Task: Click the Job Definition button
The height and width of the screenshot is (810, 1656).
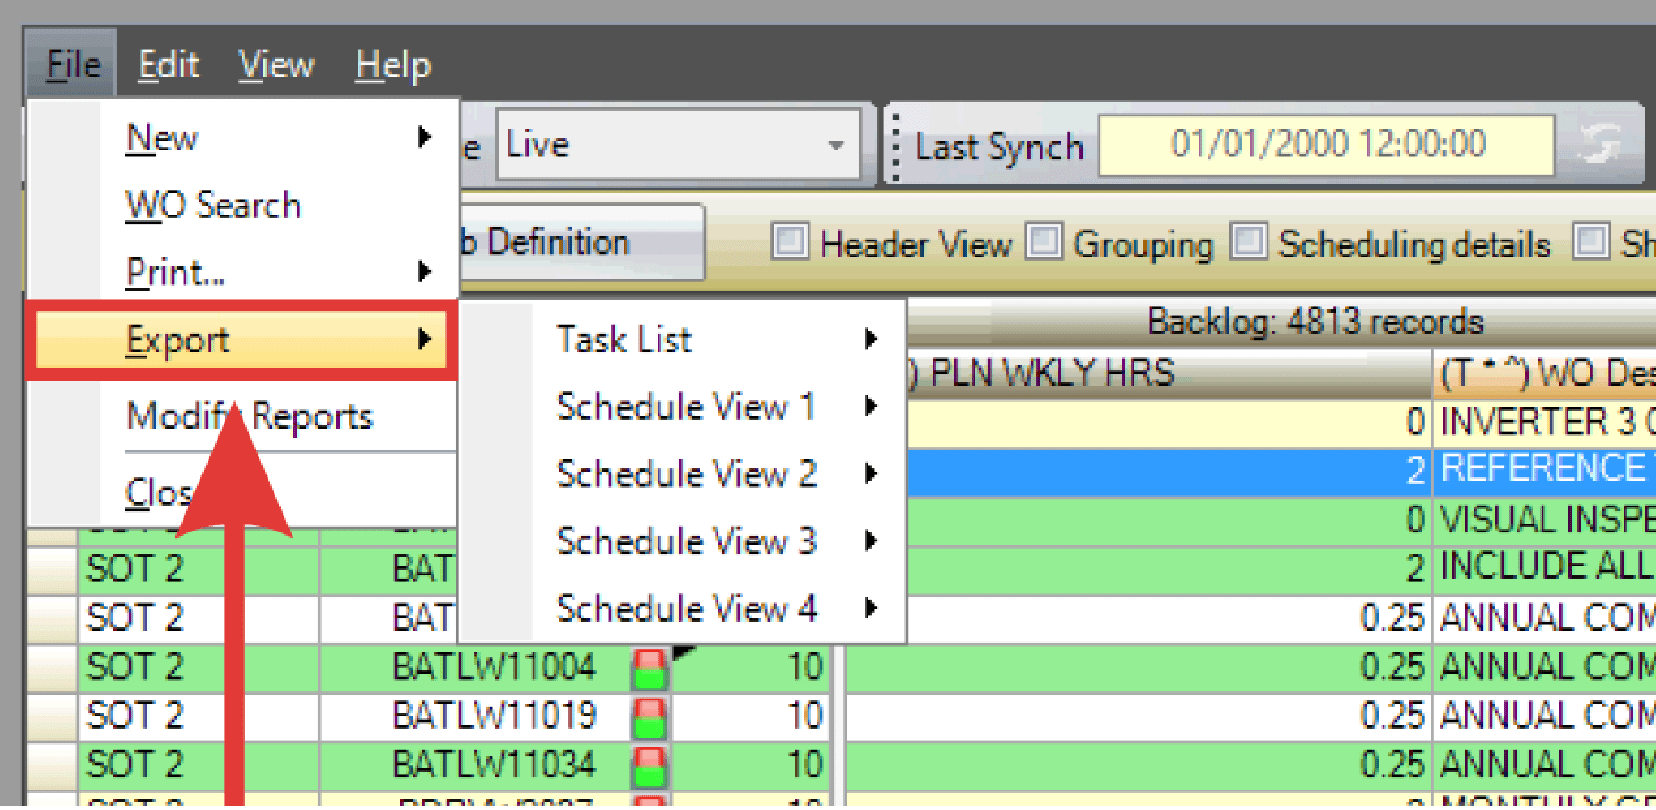Action: 580,242
